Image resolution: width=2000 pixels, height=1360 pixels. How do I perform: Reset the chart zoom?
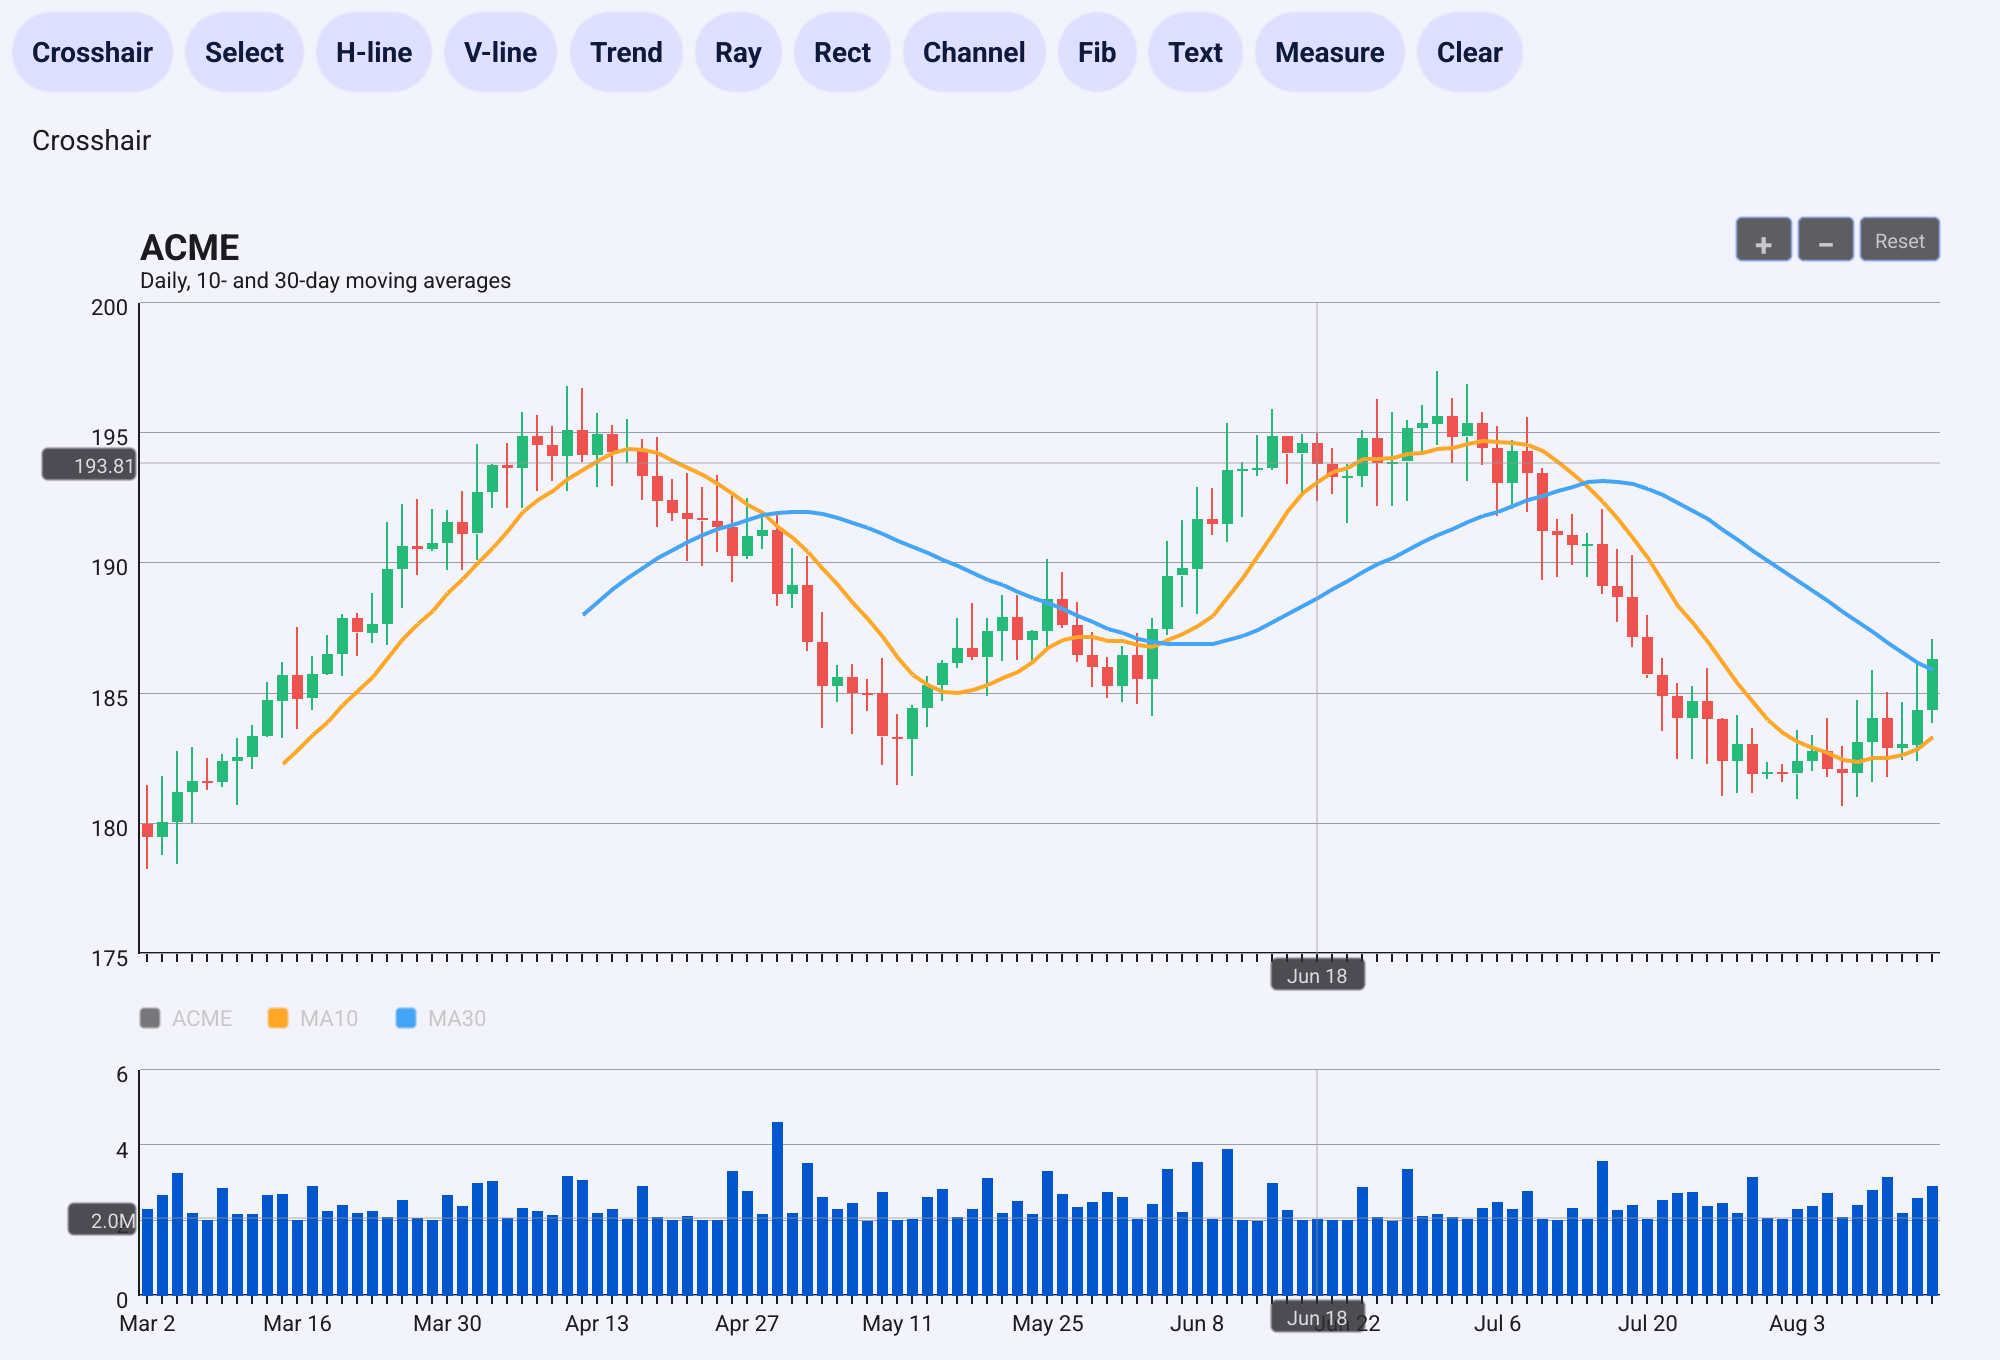1899,240
